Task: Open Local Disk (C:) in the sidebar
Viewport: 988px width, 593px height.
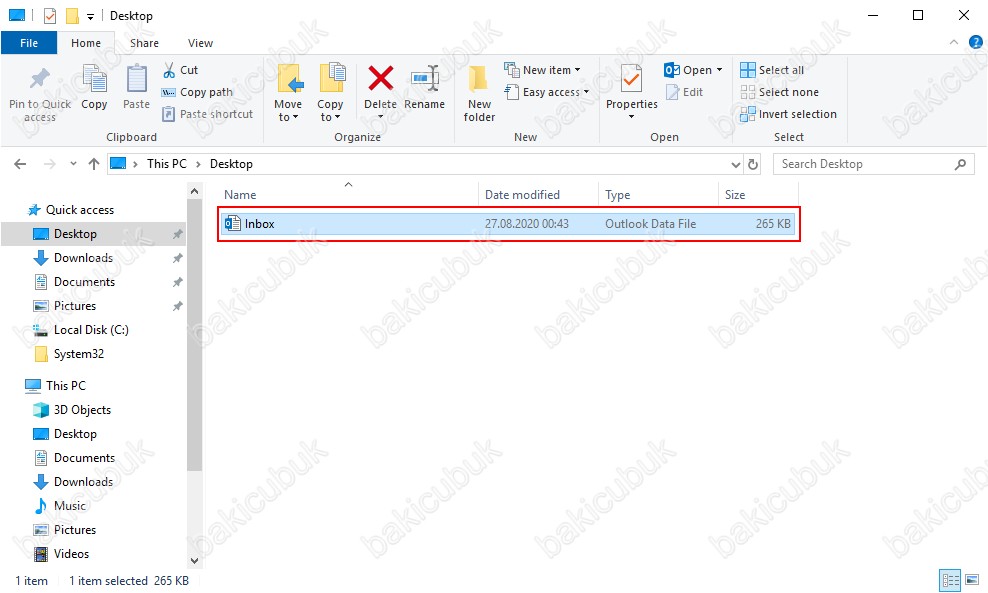Action: pos(91,330)
